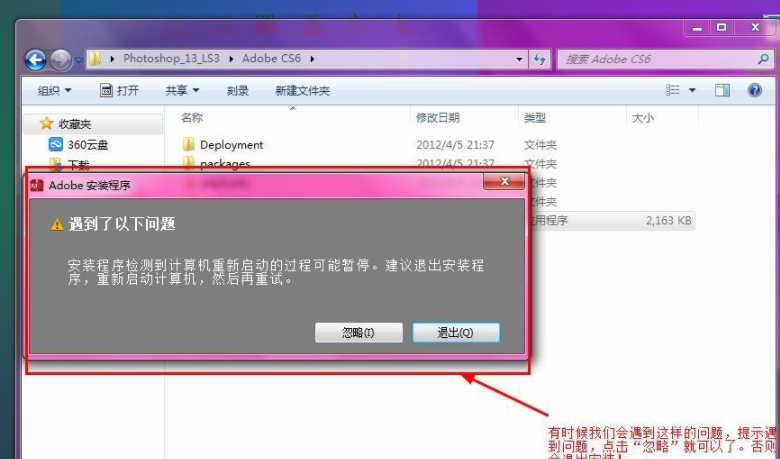The width and height of the screenshot is (780, 459).
Task: Click the Explorer Back navigation arrow
Action: tap(35, 60)
